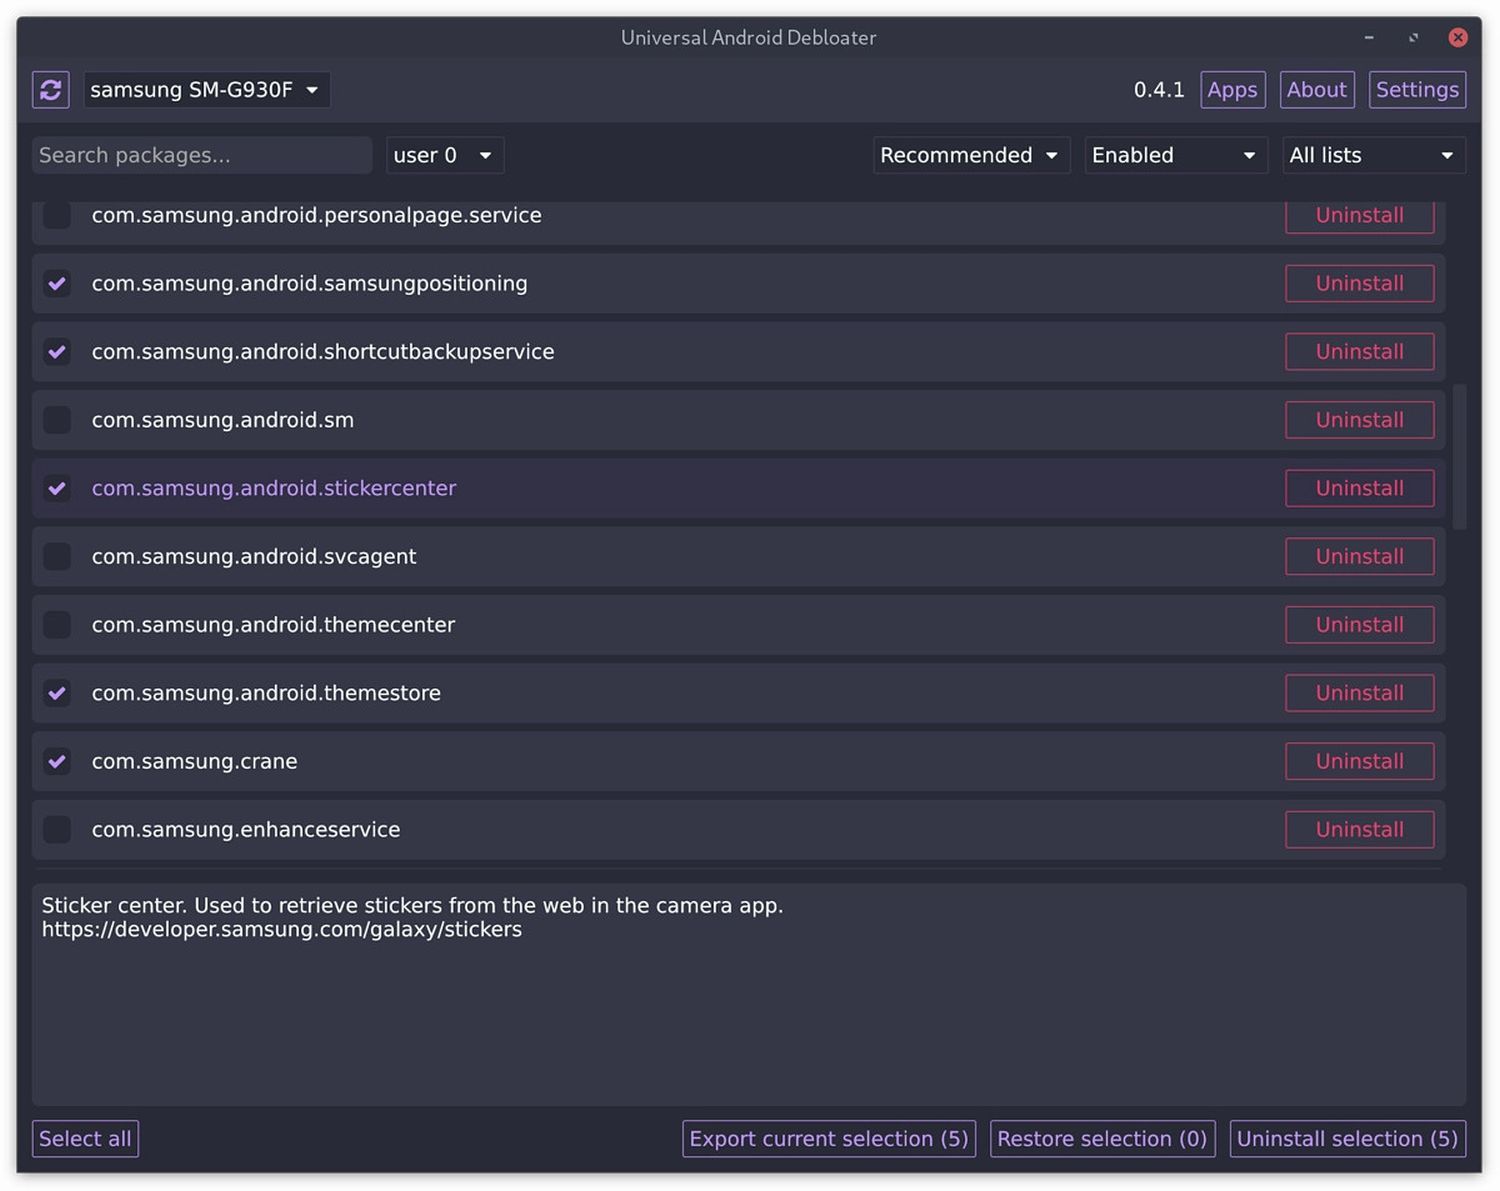The width and height of the screenshot is (1500, 1191).
Task: Switch to the Apps view
Action: [x=1232, y=90]
